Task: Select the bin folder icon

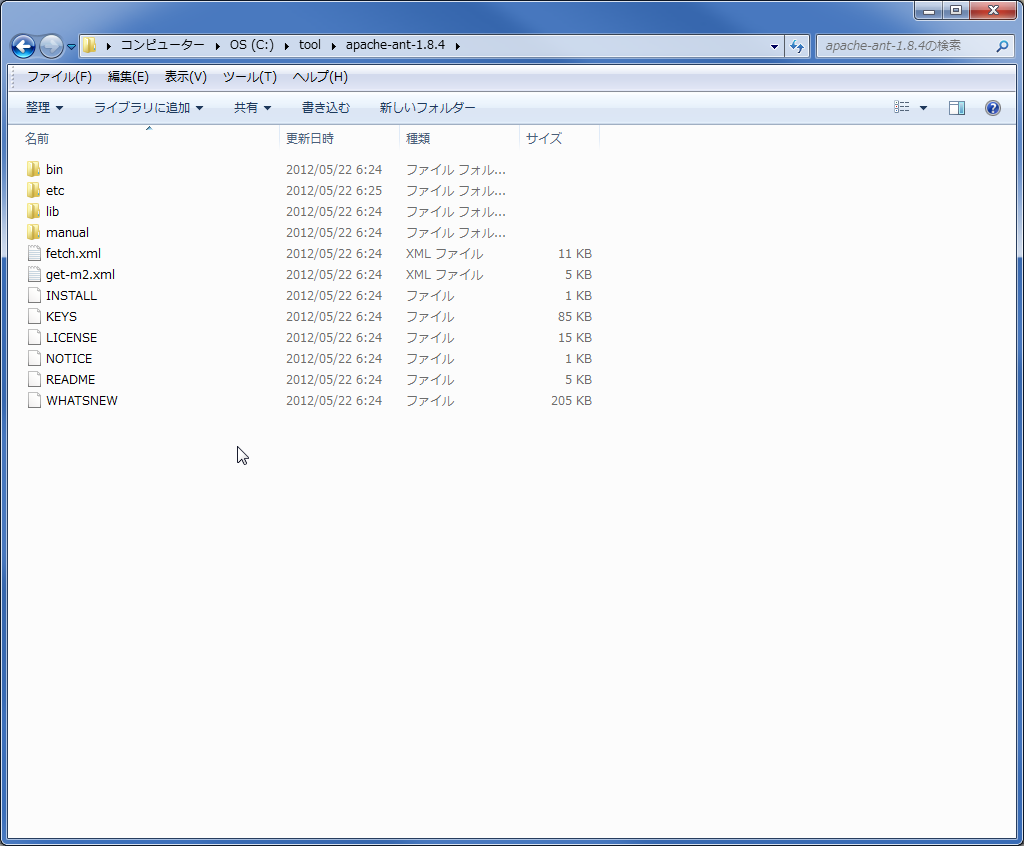Action: (34, 169)
